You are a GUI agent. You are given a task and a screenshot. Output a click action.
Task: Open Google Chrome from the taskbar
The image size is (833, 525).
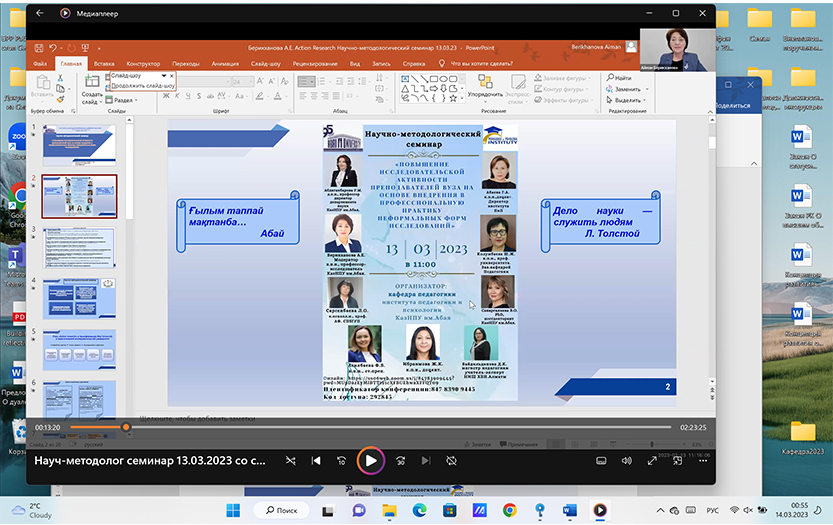pos(511,510)
